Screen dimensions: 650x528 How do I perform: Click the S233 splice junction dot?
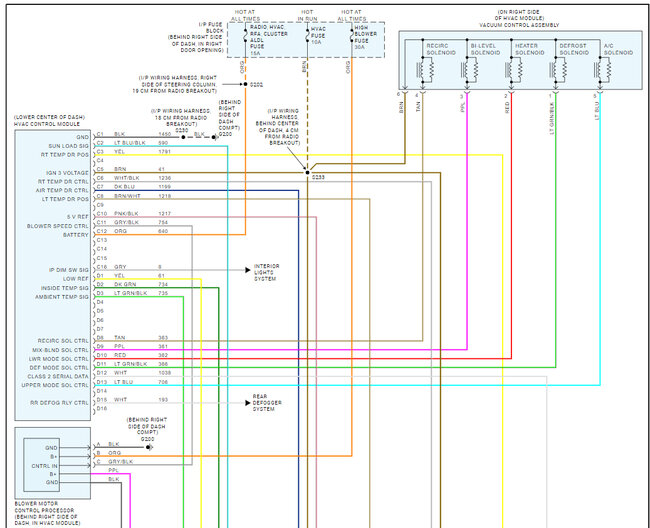click(307, 172)
